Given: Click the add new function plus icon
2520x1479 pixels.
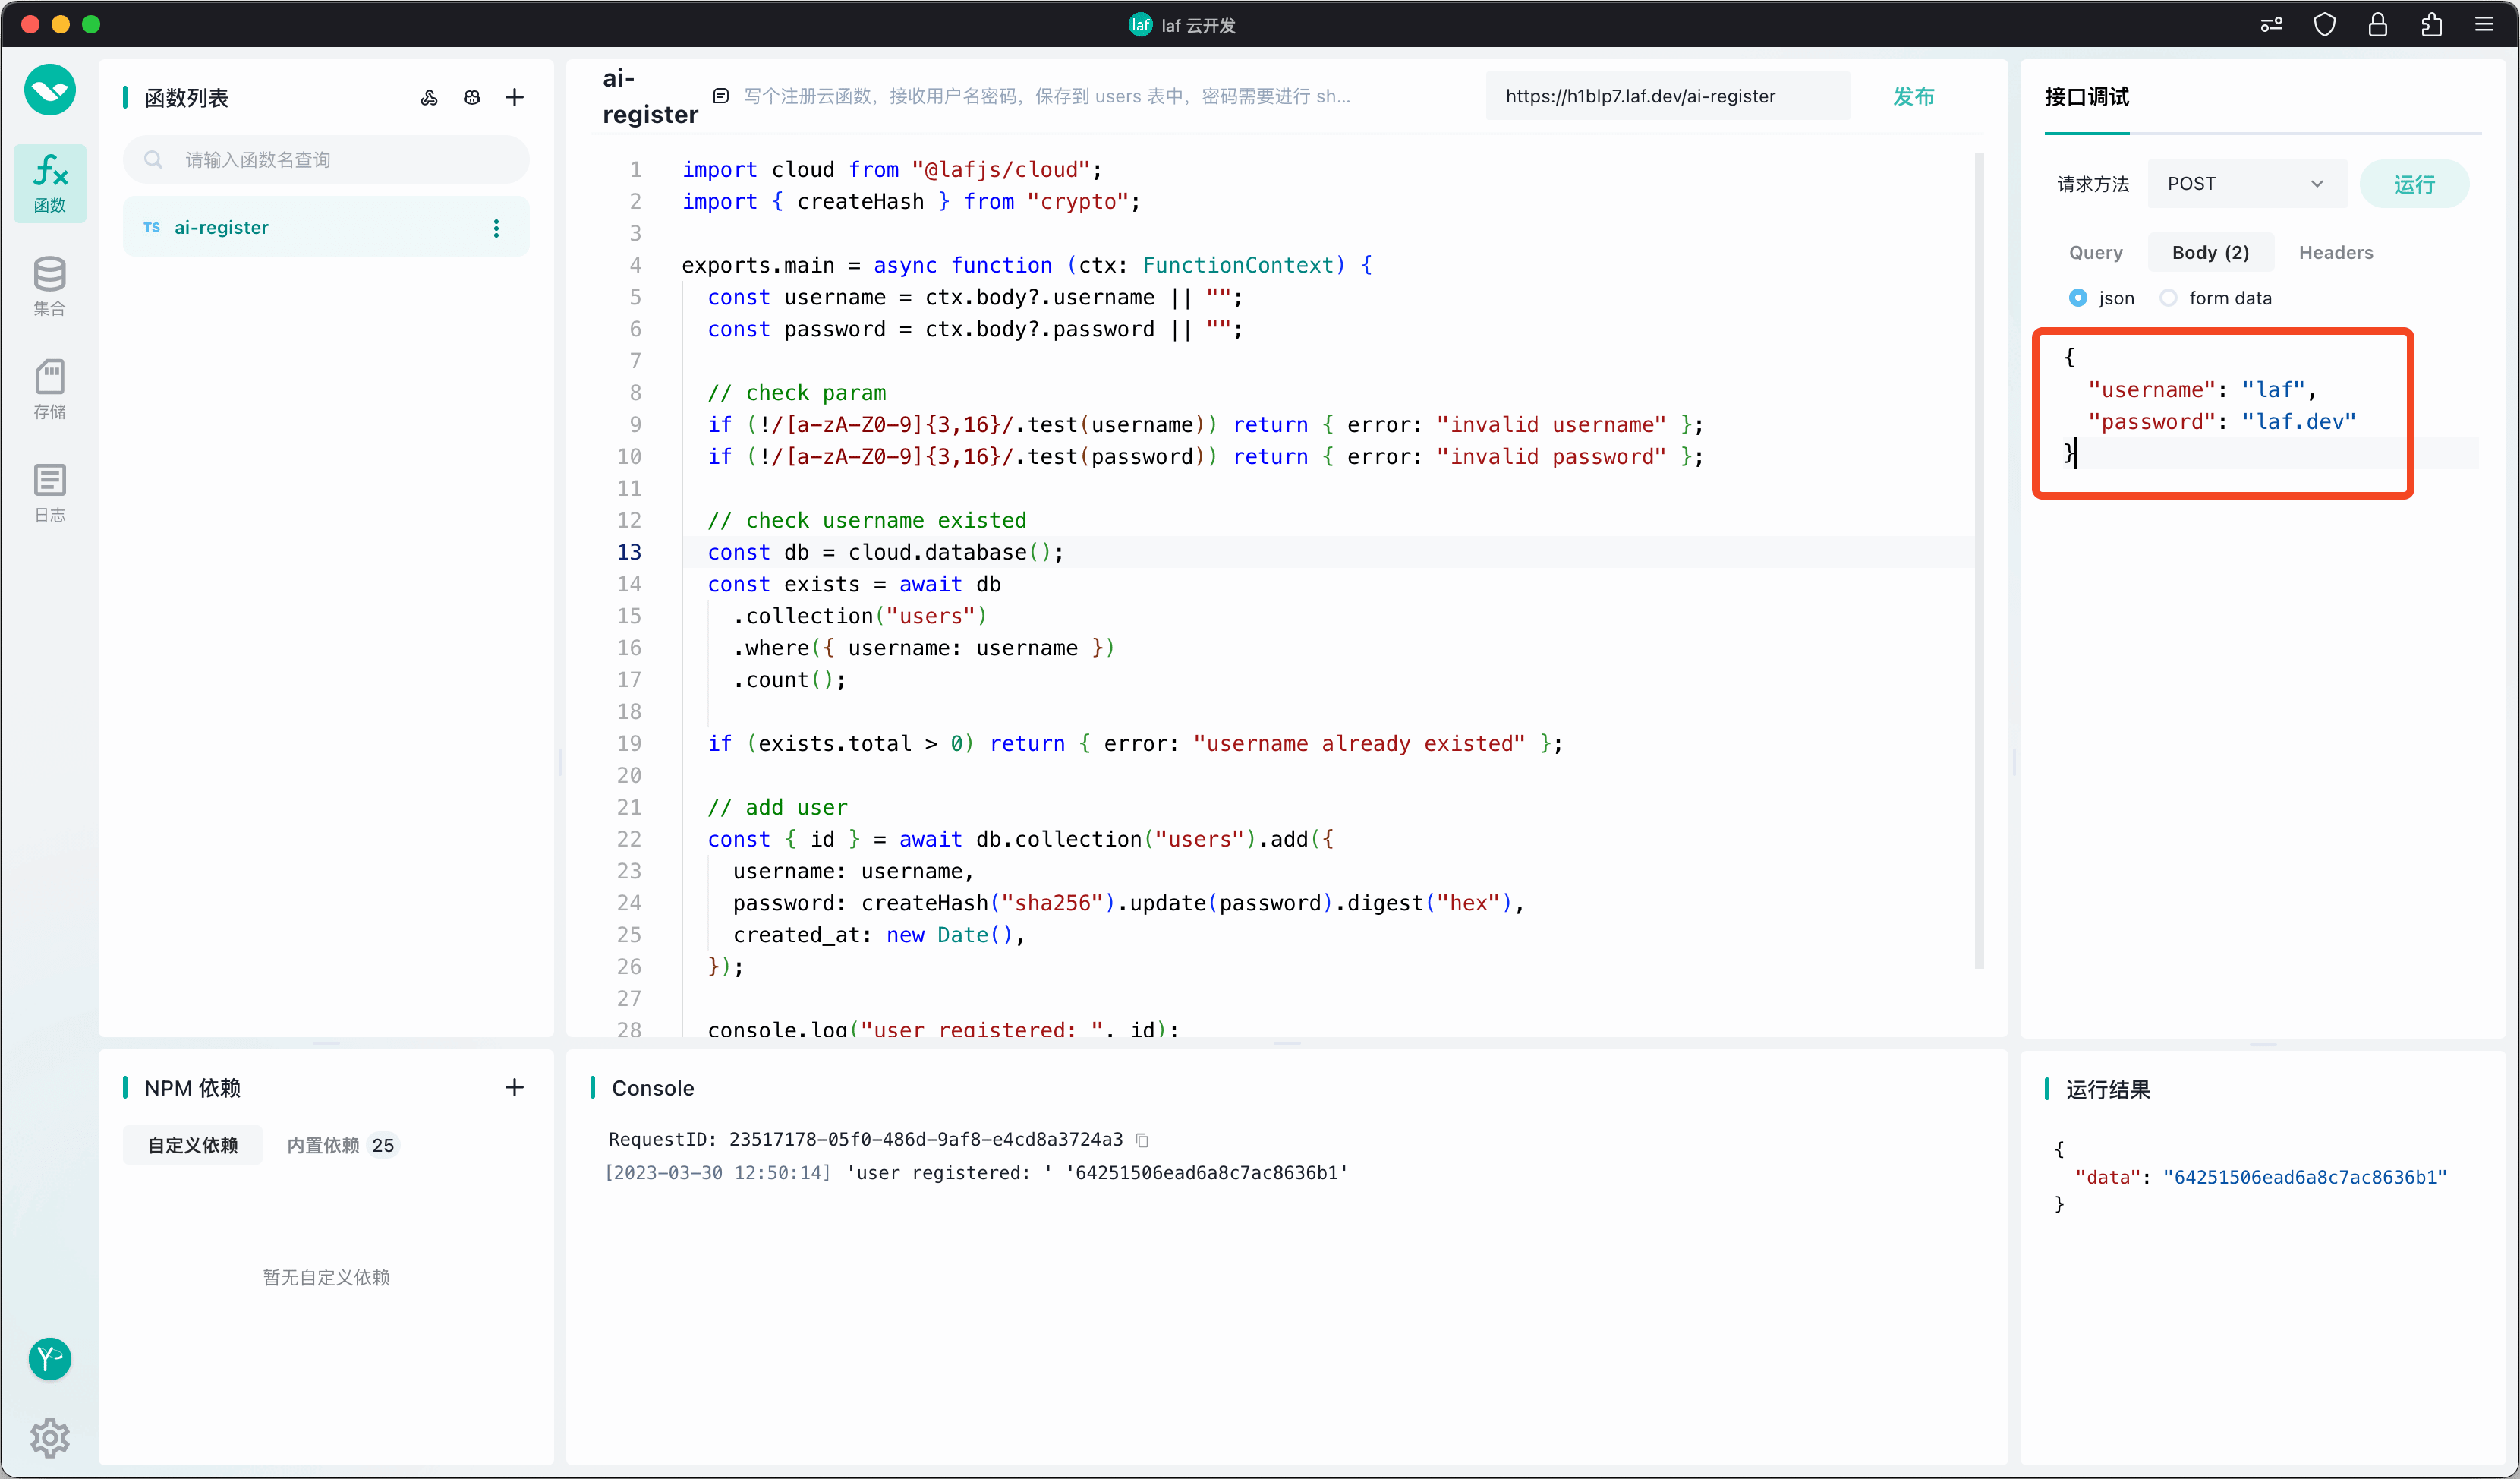Looking at the screenshot, I should 514,97.
